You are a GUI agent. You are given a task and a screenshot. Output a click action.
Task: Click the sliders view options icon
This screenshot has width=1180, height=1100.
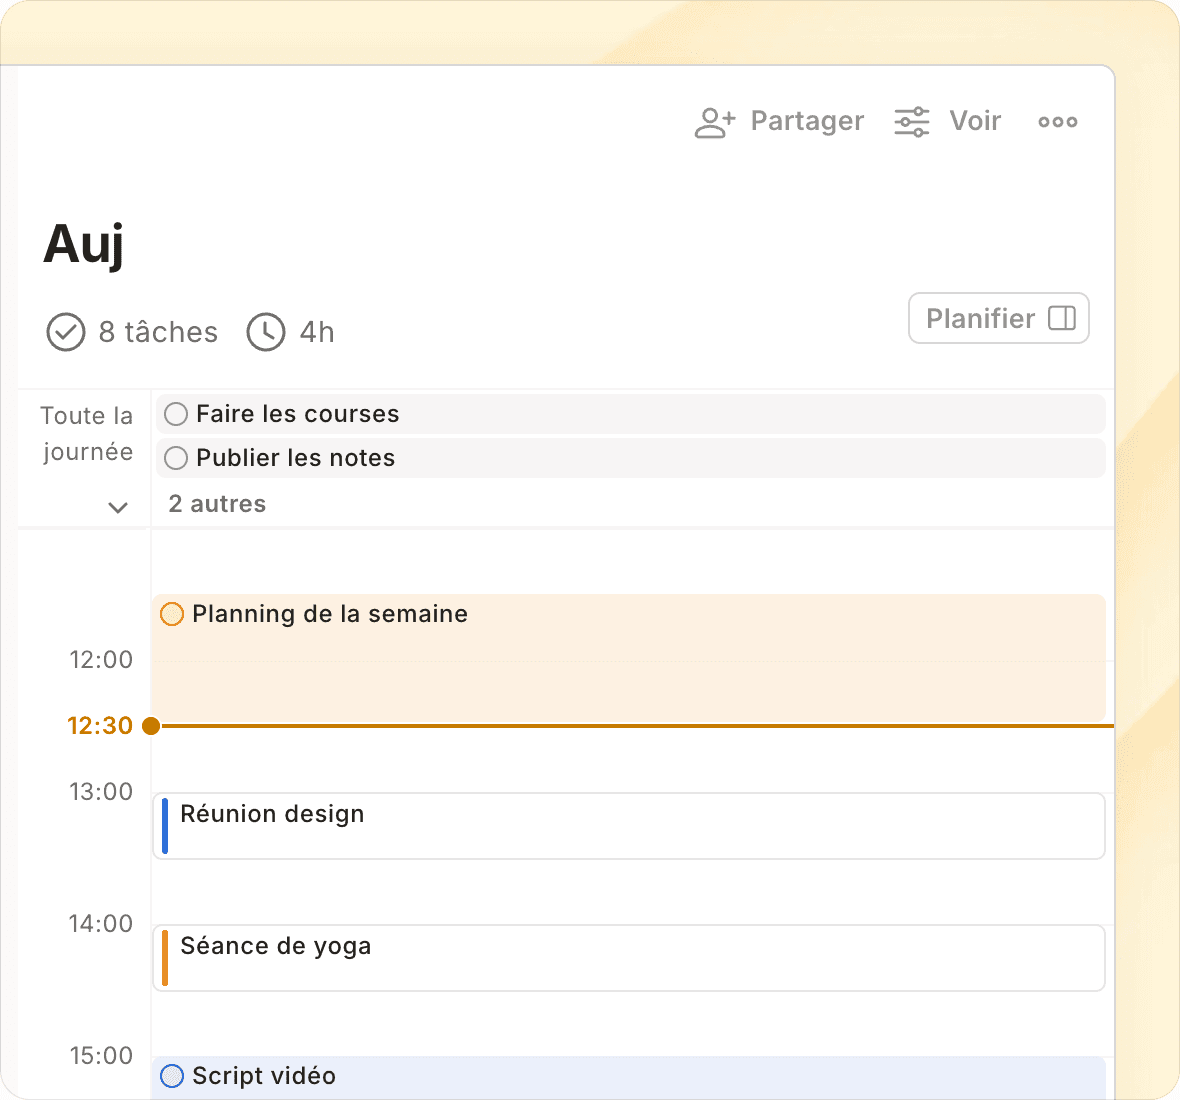click(x=911, y=122)
